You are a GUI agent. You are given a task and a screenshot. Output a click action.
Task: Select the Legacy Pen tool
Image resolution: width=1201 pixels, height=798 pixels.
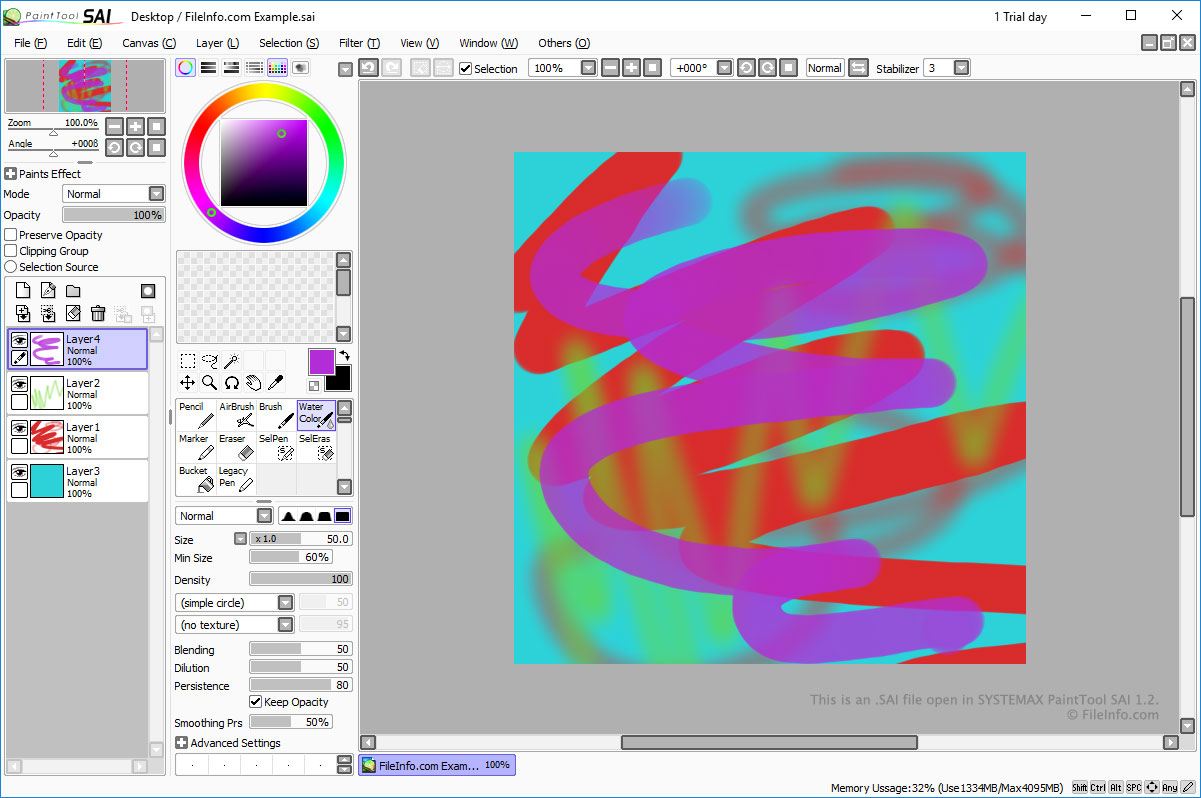click(x=236, y=479)
